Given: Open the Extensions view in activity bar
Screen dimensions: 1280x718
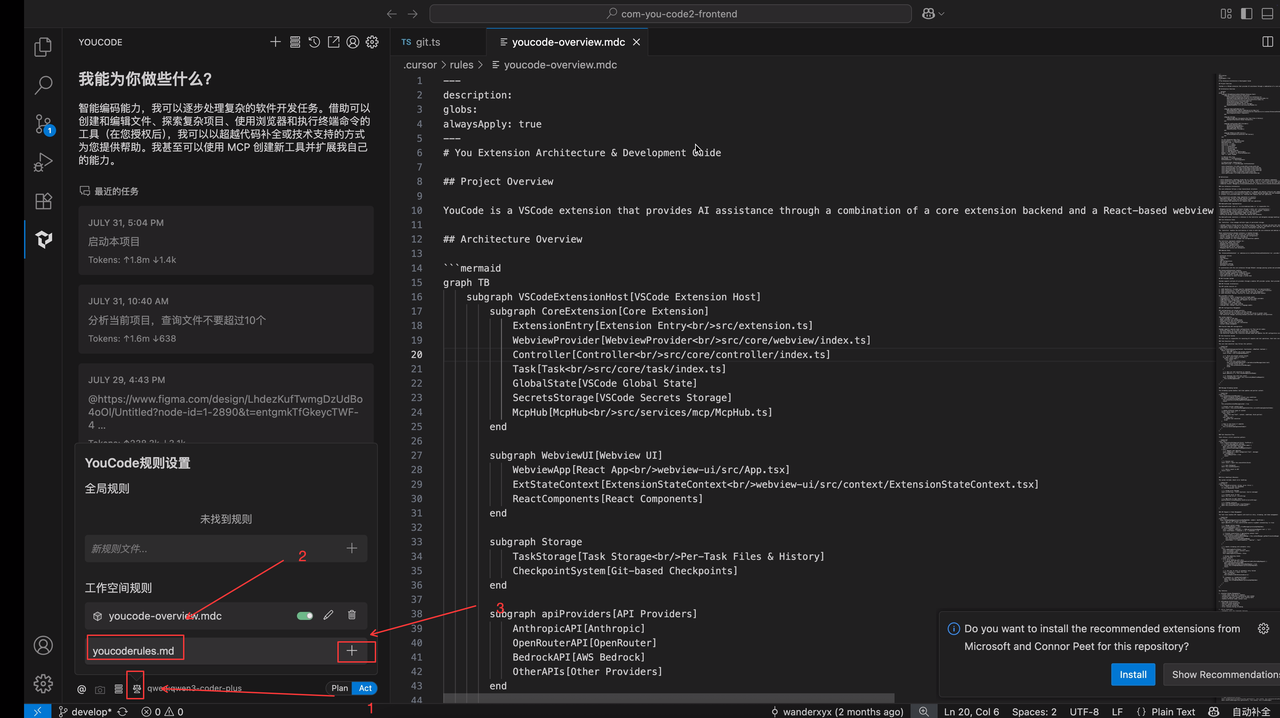Looking at the screenshot, I should tap(43, 201).
